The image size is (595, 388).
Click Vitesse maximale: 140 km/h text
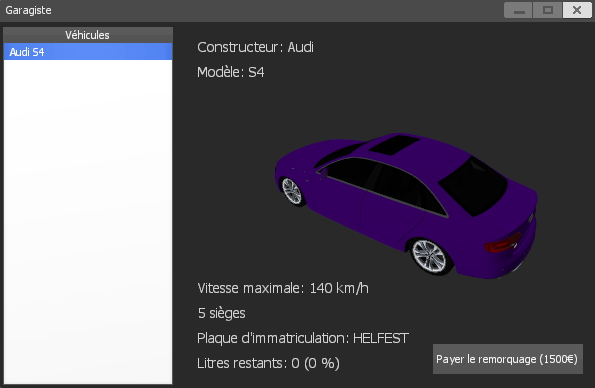[283, 288]
